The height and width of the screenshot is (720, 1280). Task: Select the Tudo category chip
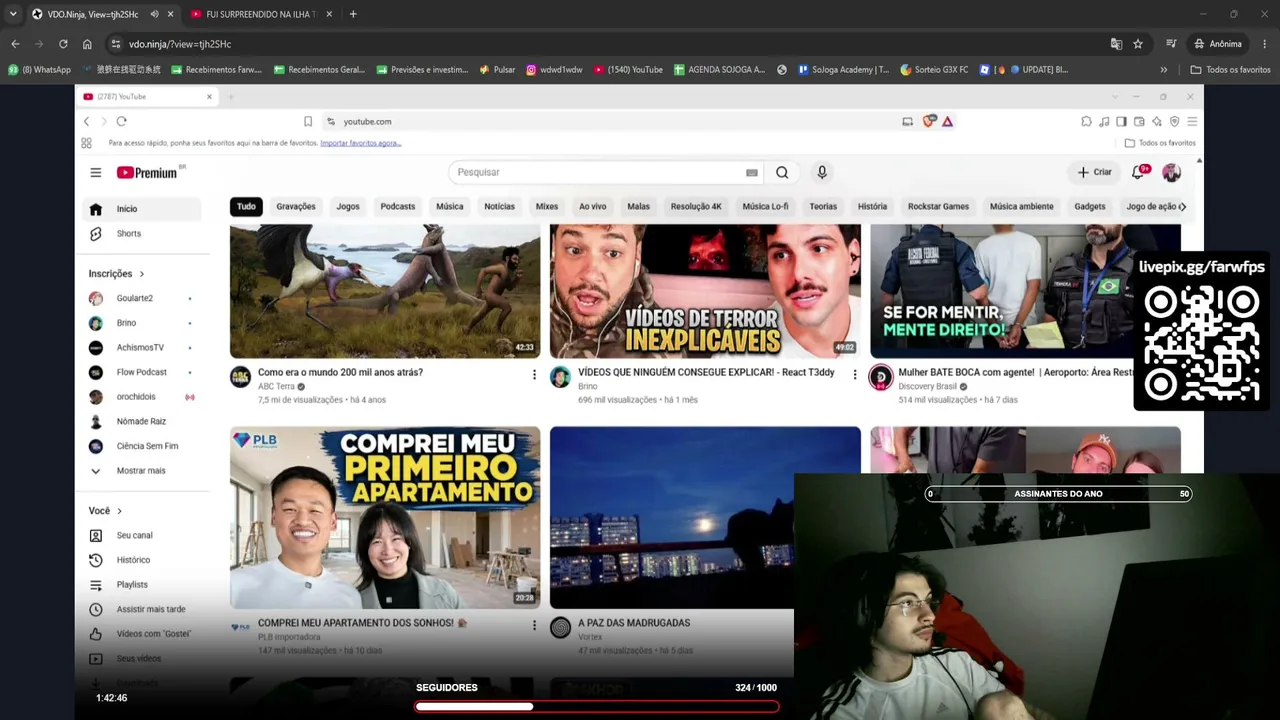(246, 207)
